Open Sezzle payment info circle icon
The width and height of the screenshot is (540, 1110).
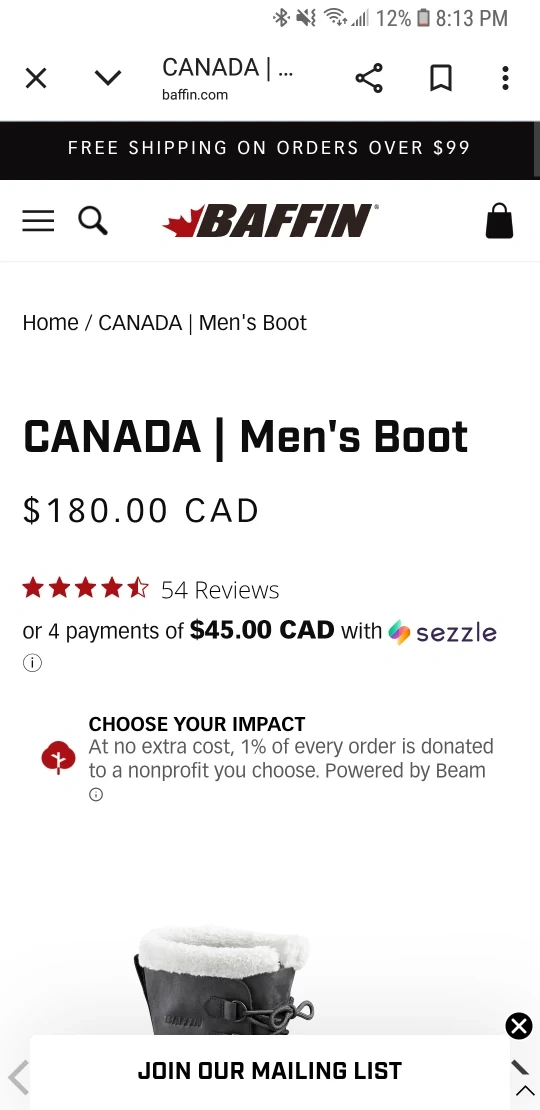coord(32,663)
